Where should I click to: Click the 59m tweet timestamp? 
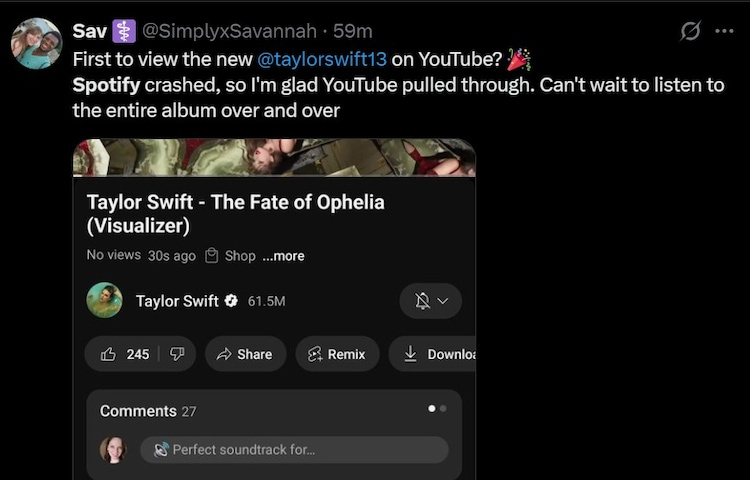point(352,31)
